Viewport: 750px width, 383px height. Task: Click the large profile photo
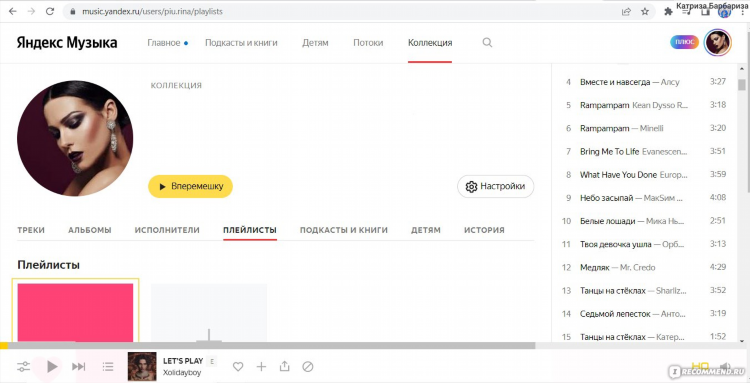(x=75, y=138)
